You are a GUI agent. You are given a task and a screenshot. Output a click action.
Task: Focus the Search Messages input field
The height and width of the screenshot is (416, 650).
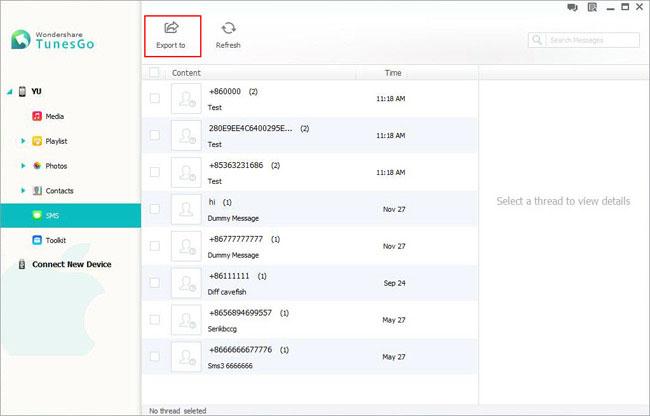584,40
